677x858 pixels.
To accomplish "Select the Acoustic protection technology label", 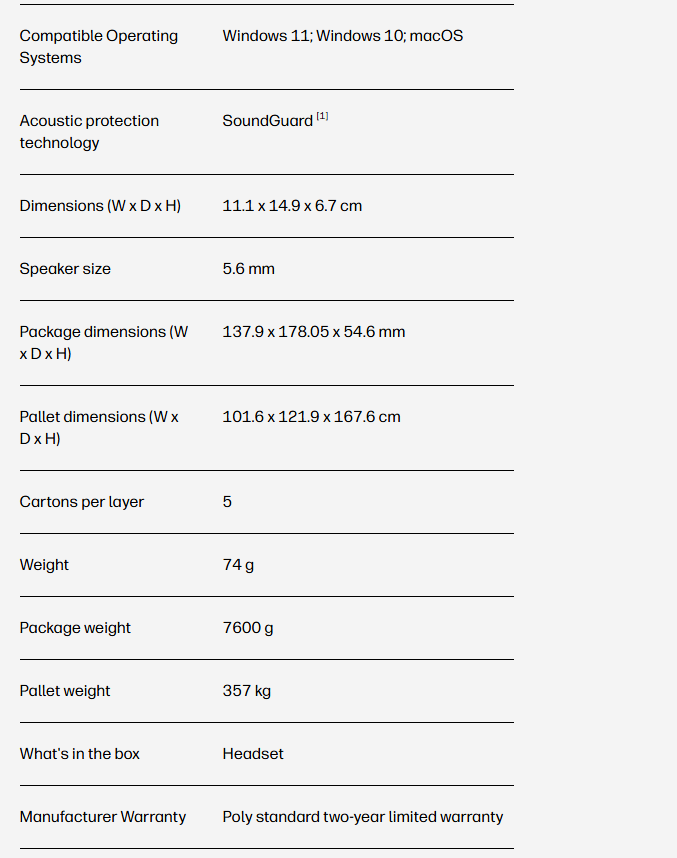I will 89,132.
